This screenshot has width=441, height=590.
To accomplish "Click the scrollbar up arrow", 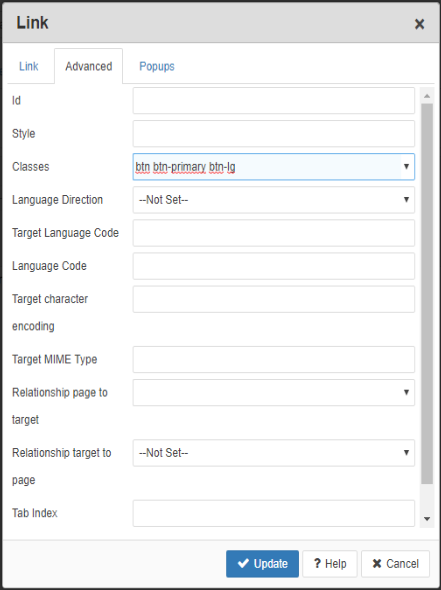I will [x=427, y=96].
